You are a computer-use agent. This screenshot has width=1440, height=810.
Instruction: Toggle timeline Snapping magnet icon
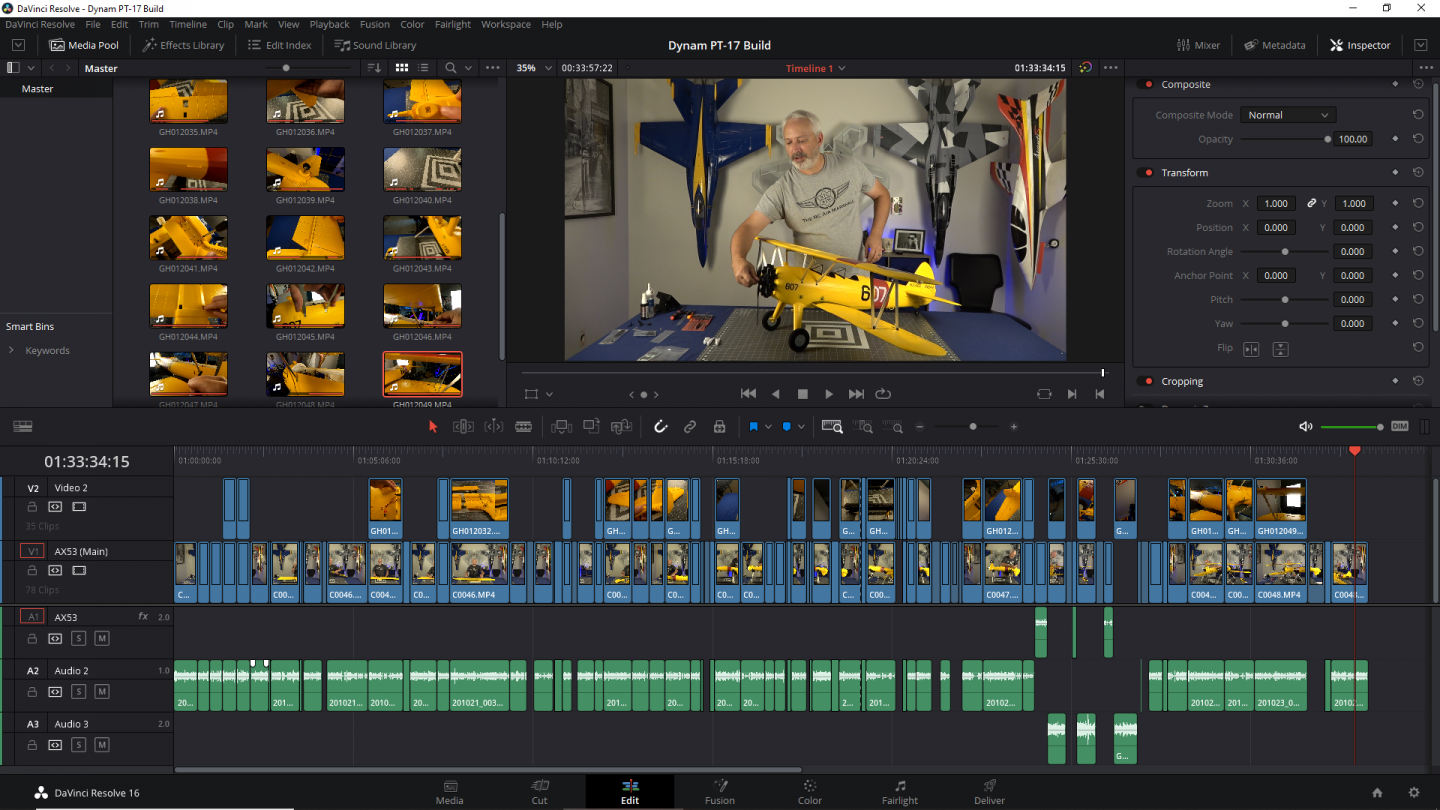click(660, 426)
